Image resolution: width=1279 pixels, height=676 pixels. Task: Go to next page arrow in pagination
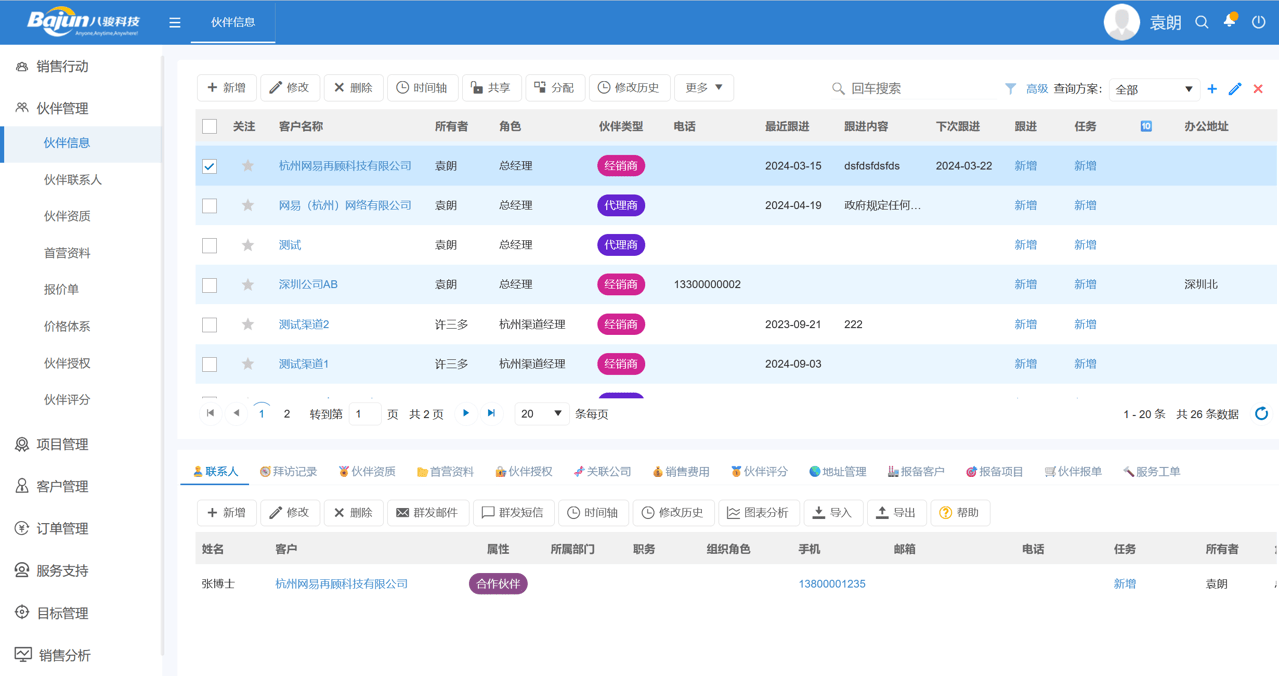(x=466, y=413)
